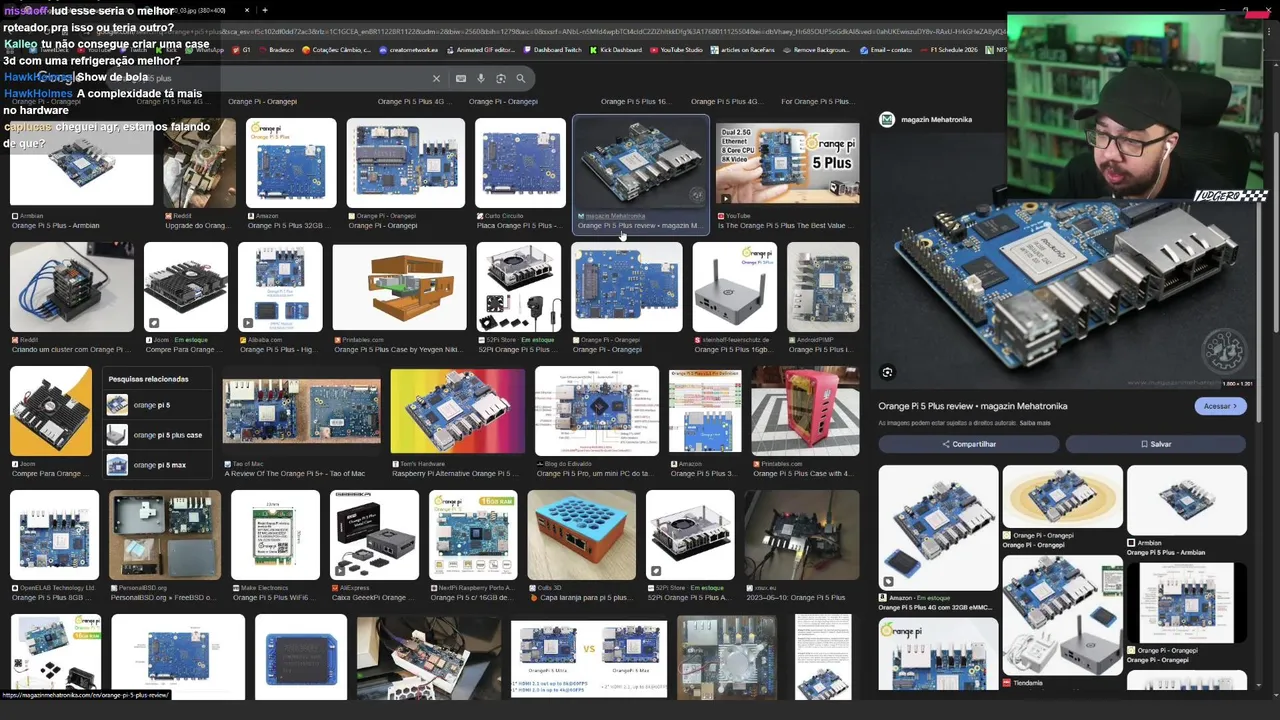Select related search 'orange pi 5 max'
1280x720 pixels.
[158, 465]
